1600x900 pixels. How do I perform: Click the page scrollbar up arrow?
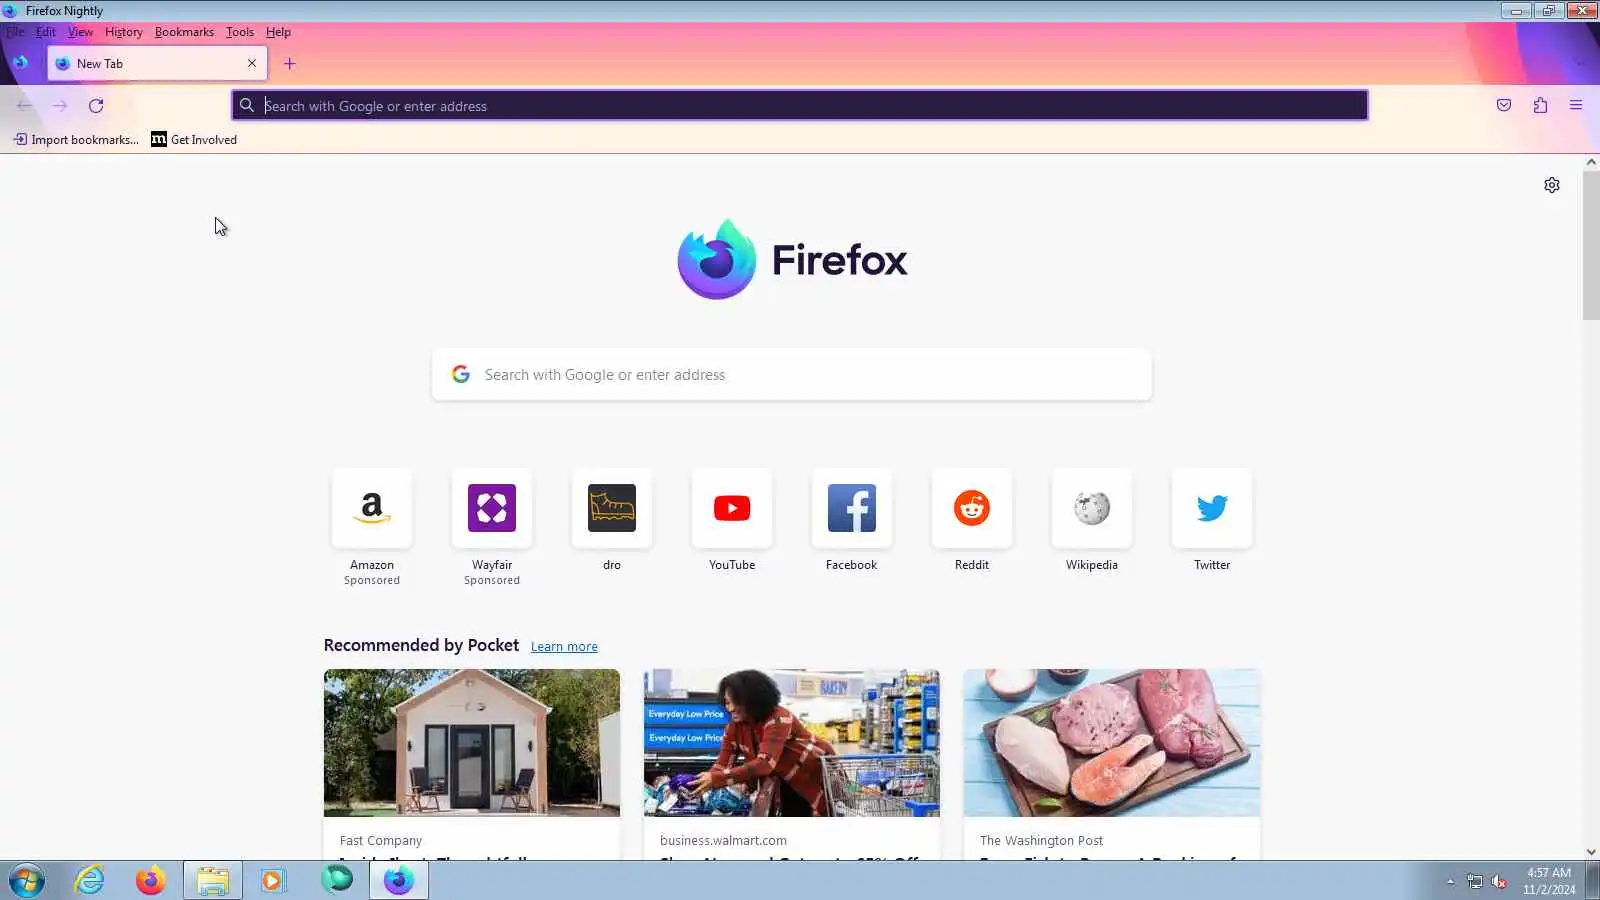pyautogui.click(x=1591, y=162)
